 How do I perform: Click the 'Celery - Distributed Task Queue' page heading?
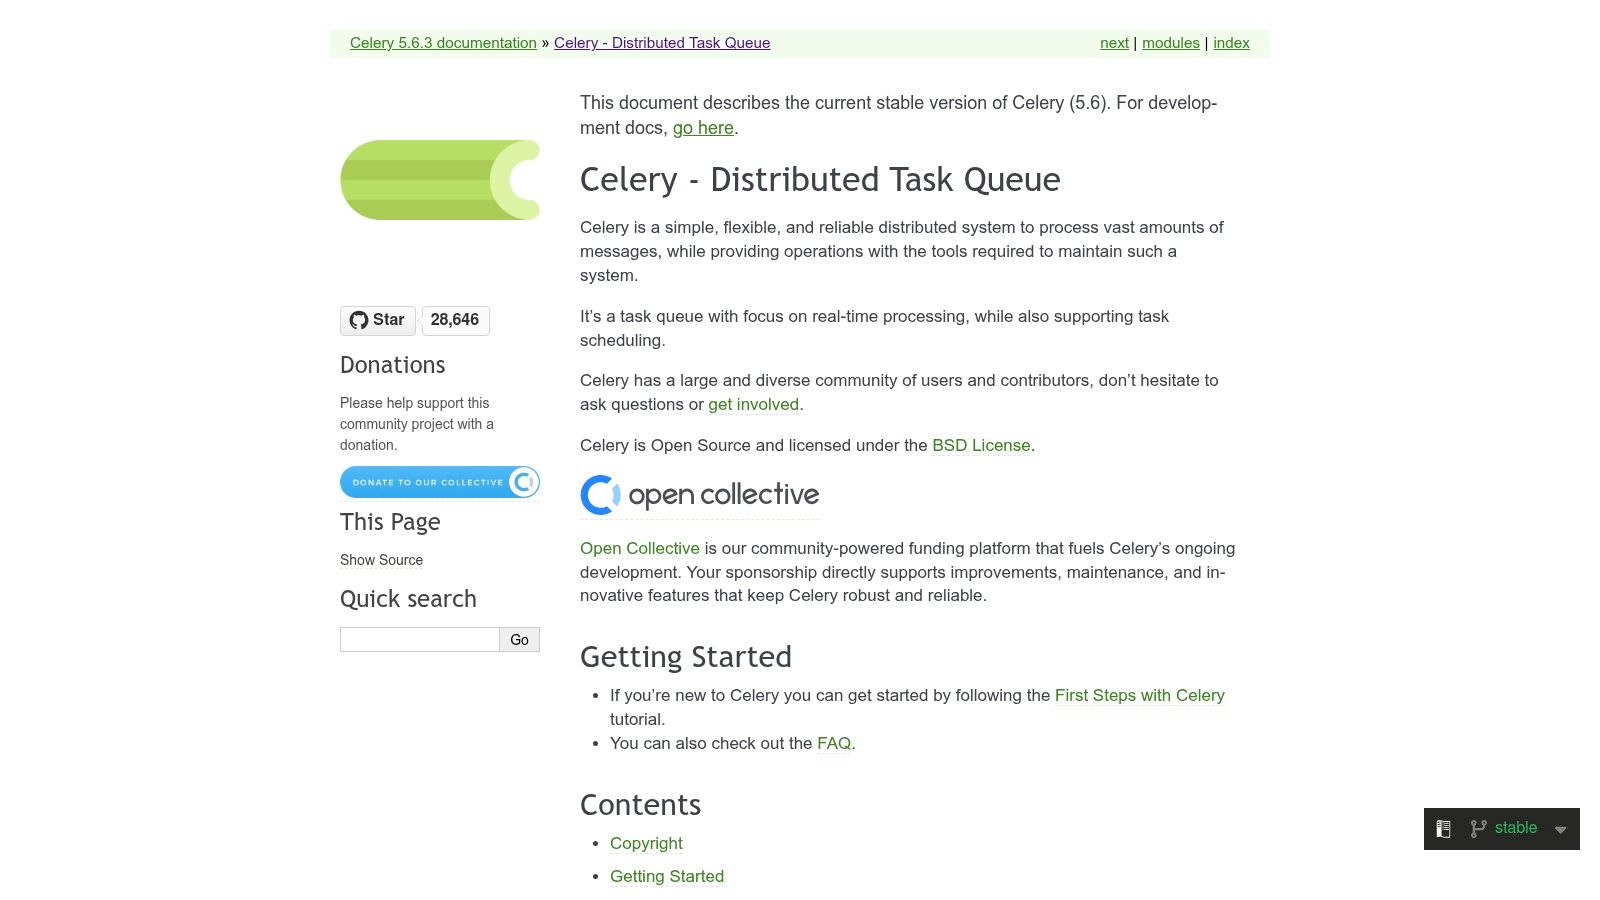point(820,180)
